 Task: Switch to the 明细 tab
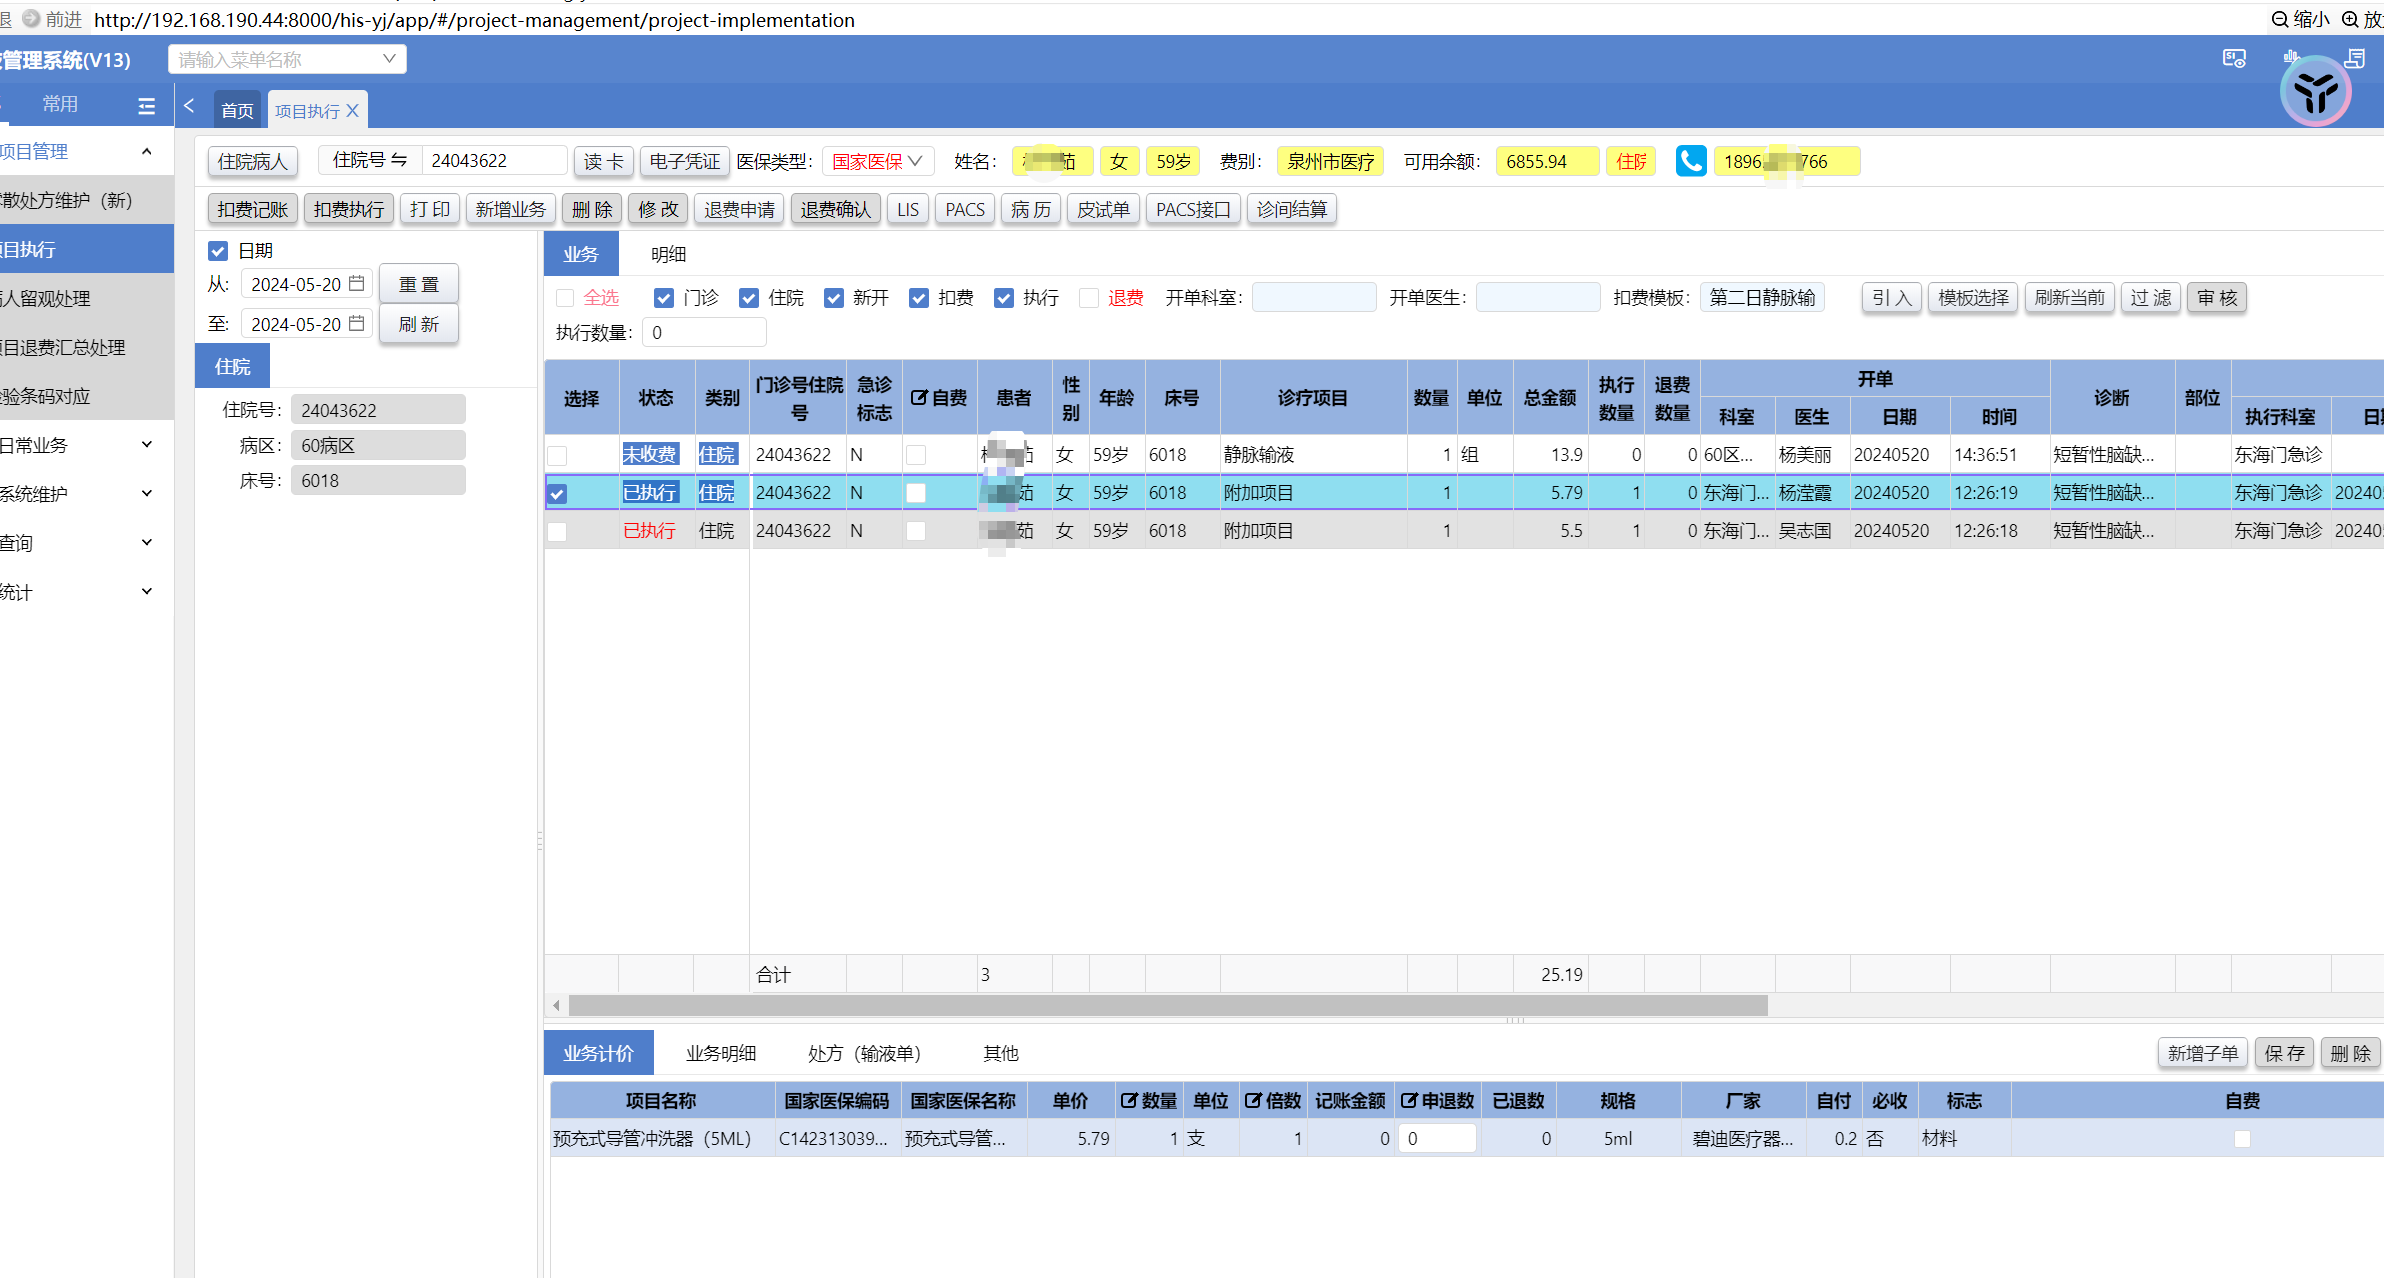click(x=668, y=254)
